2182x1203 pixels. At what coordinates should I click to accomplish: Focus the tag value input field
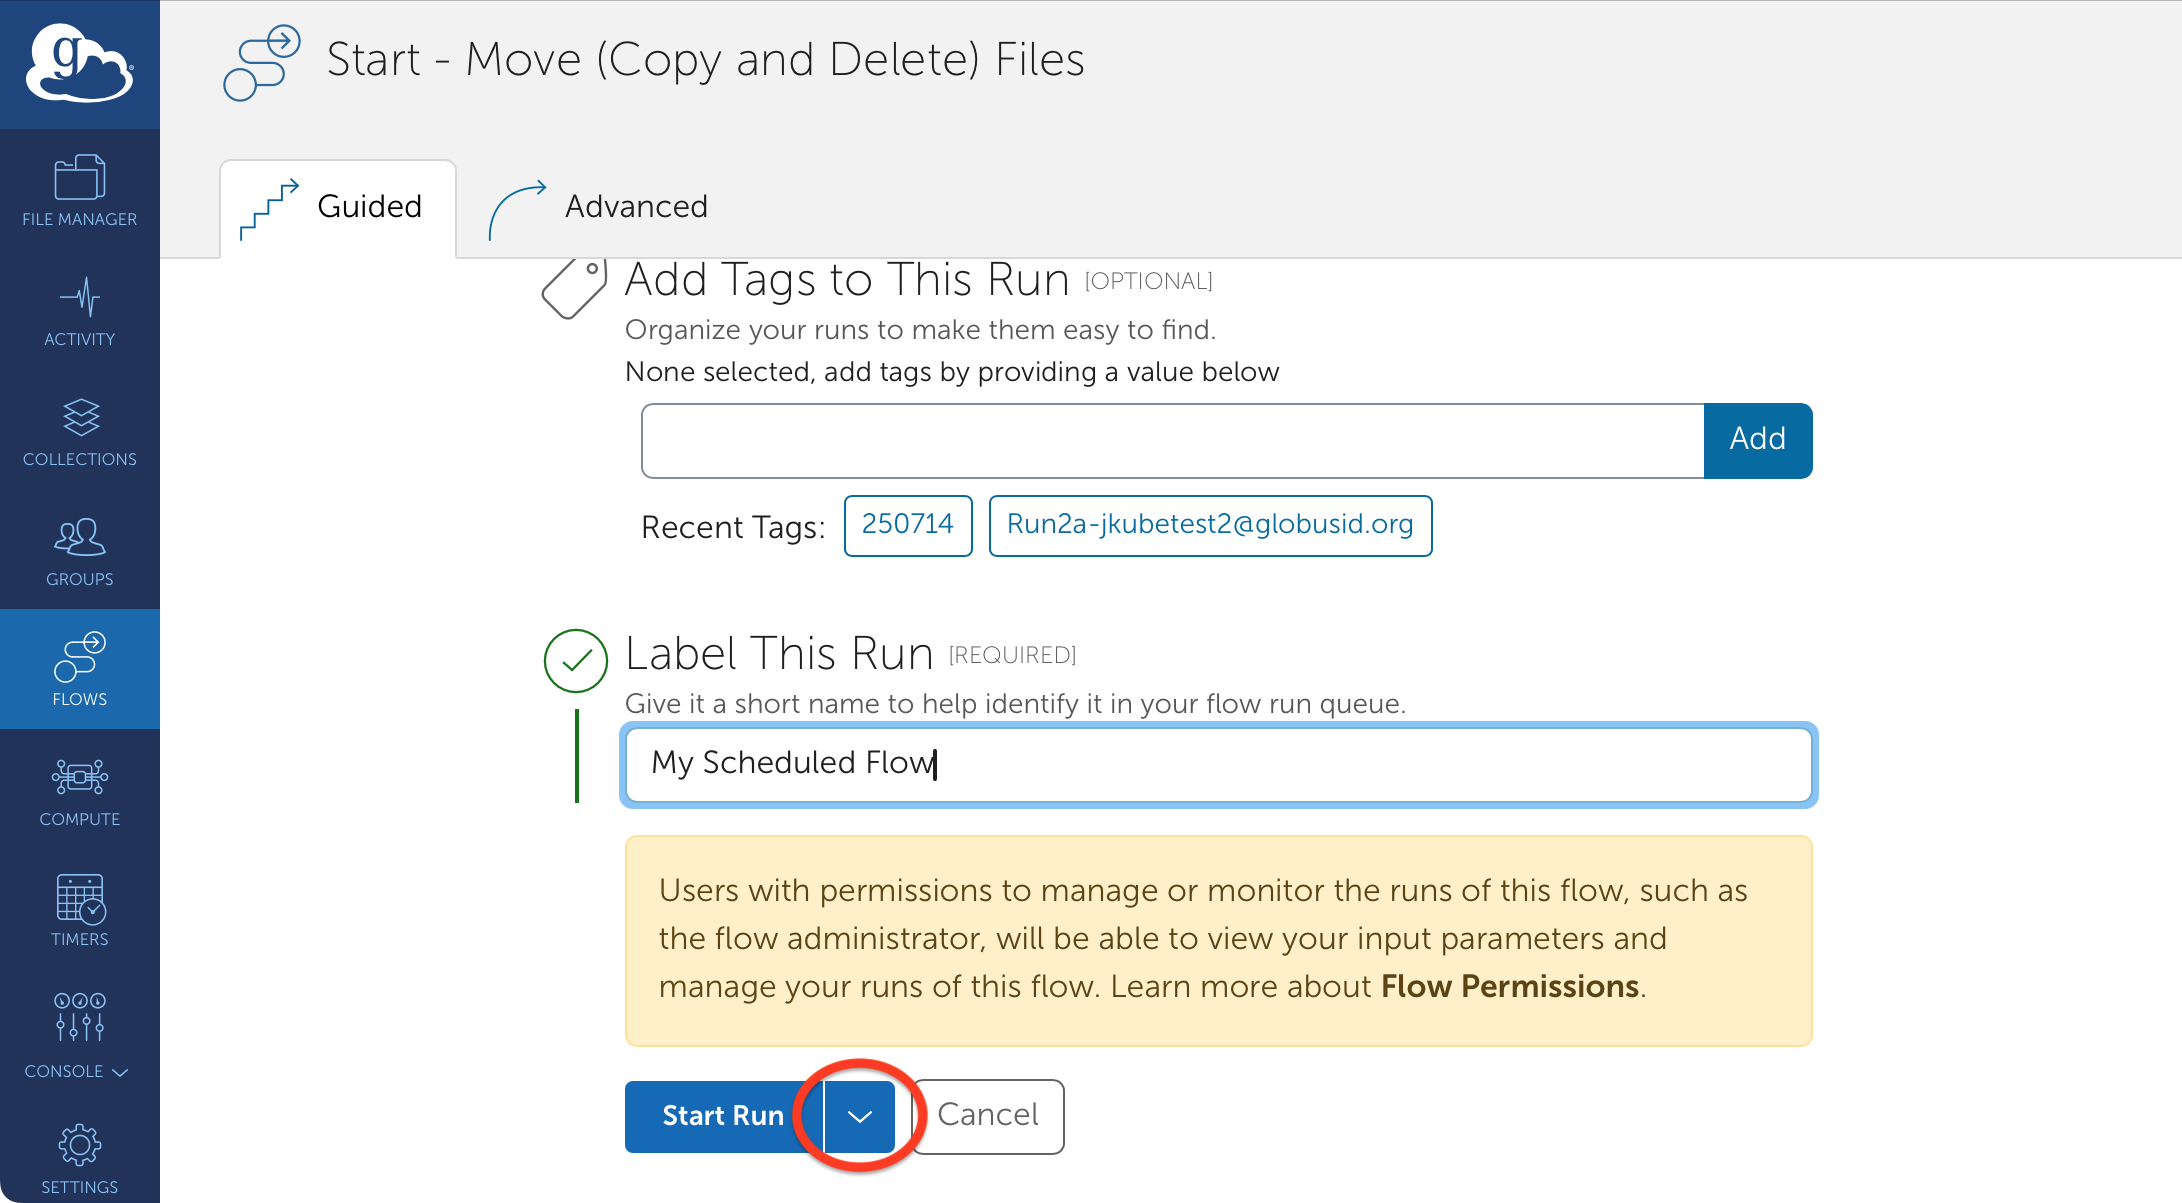pyautogui.click(x=1172, y=441)
